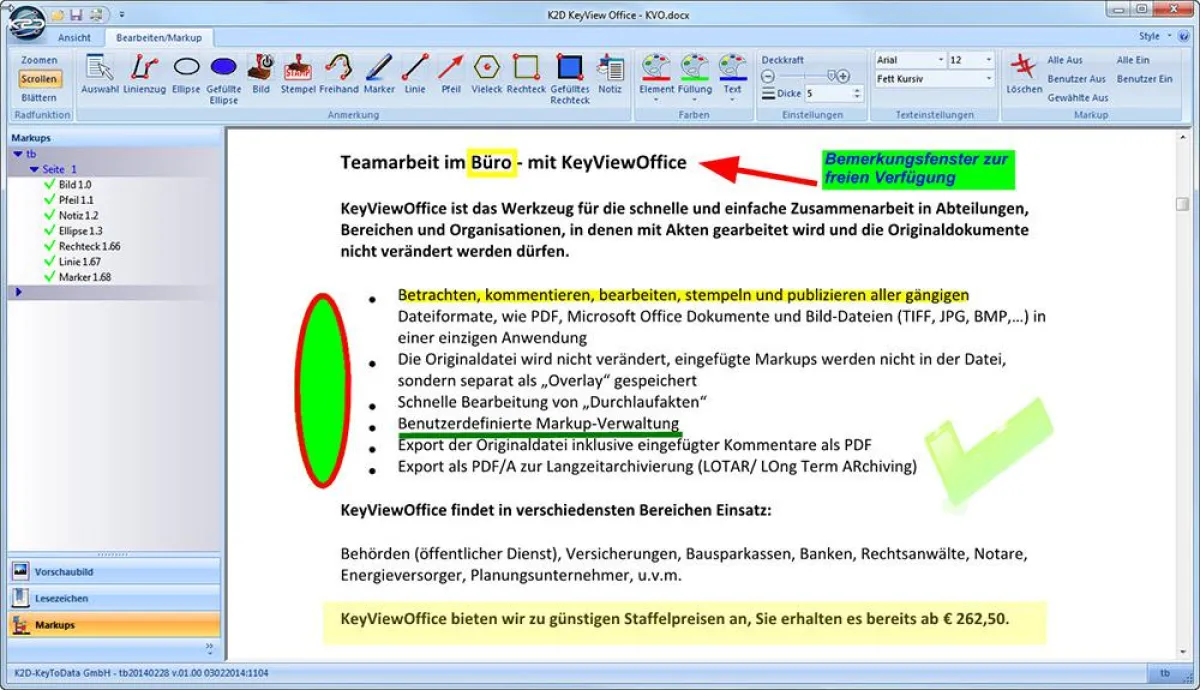The width and height of the screenshot is (1200, 690).
Task: Collapse the Seite 1 tree node
Action: (34, 169)
